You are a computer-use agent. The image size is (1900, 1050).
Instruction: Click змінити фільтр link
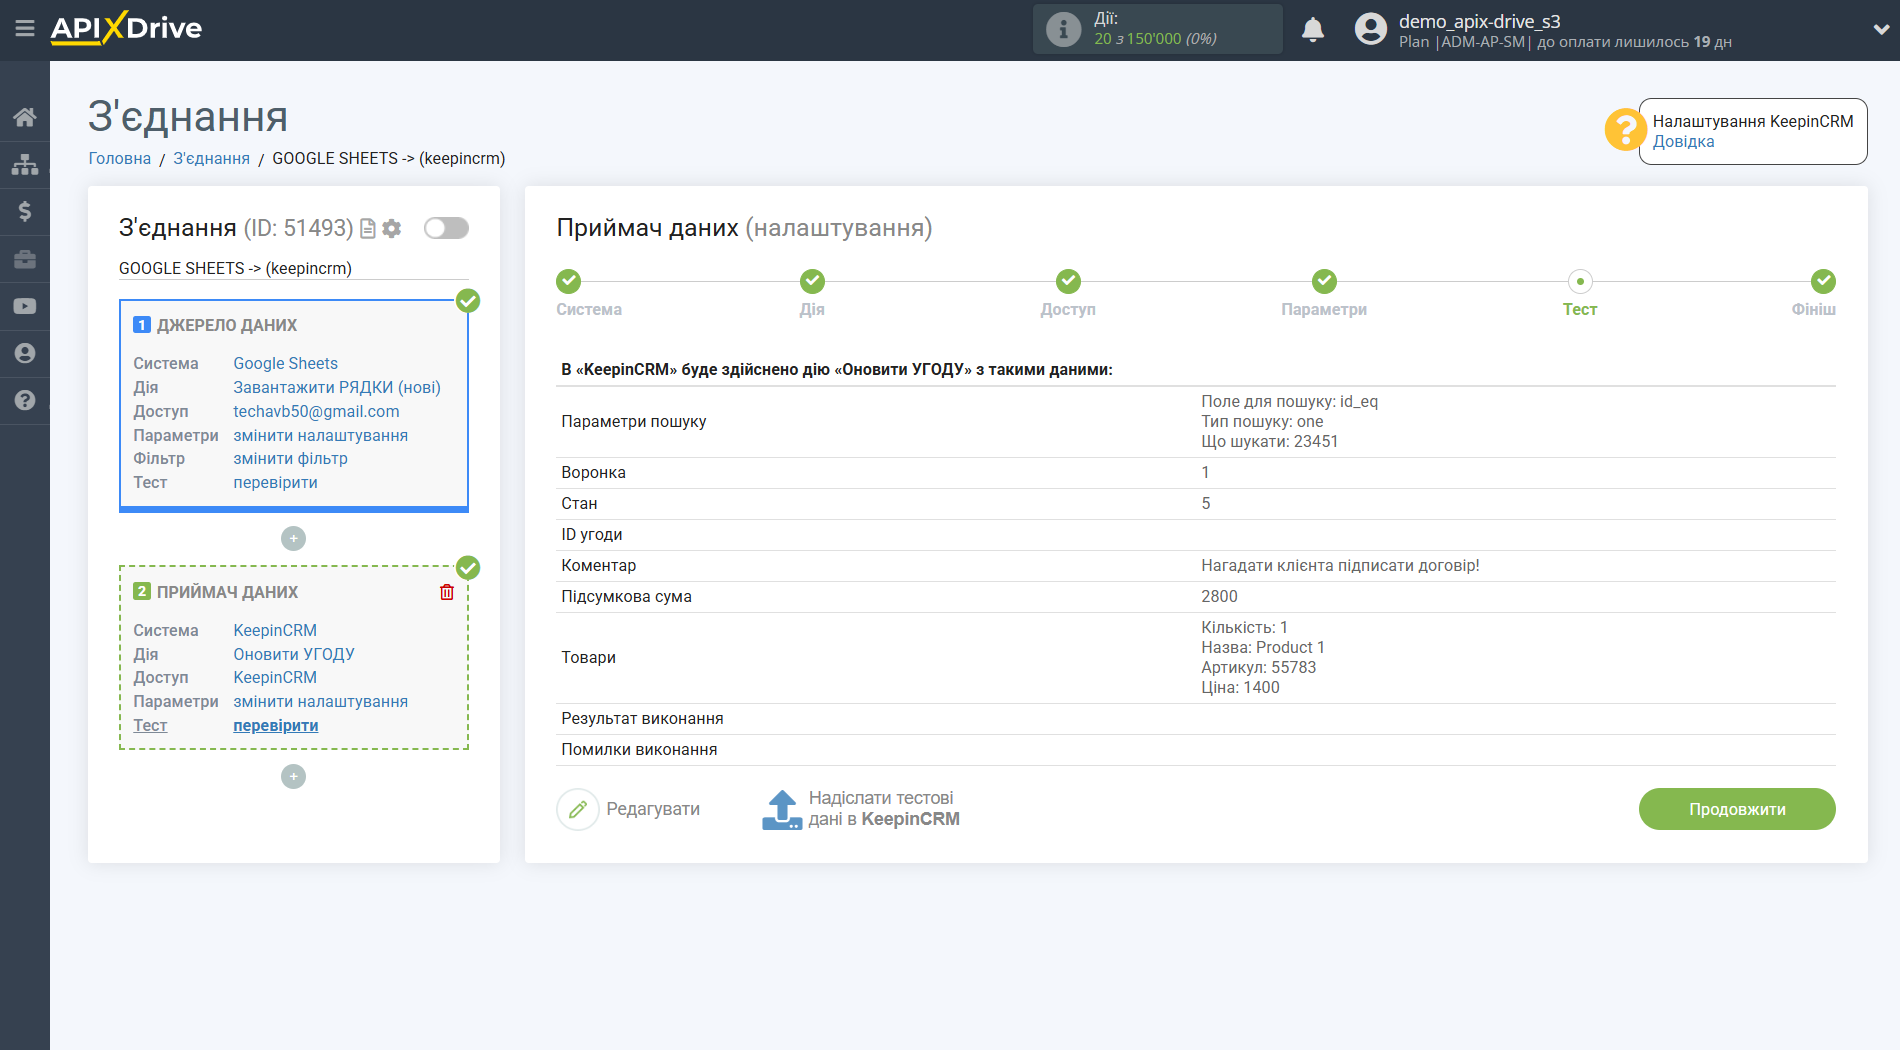290,458
